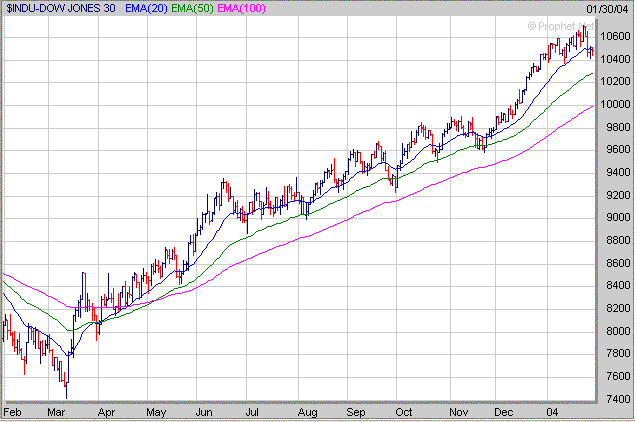Click the 04 year label on time axis
637x422 pixels.
point(552,412)
